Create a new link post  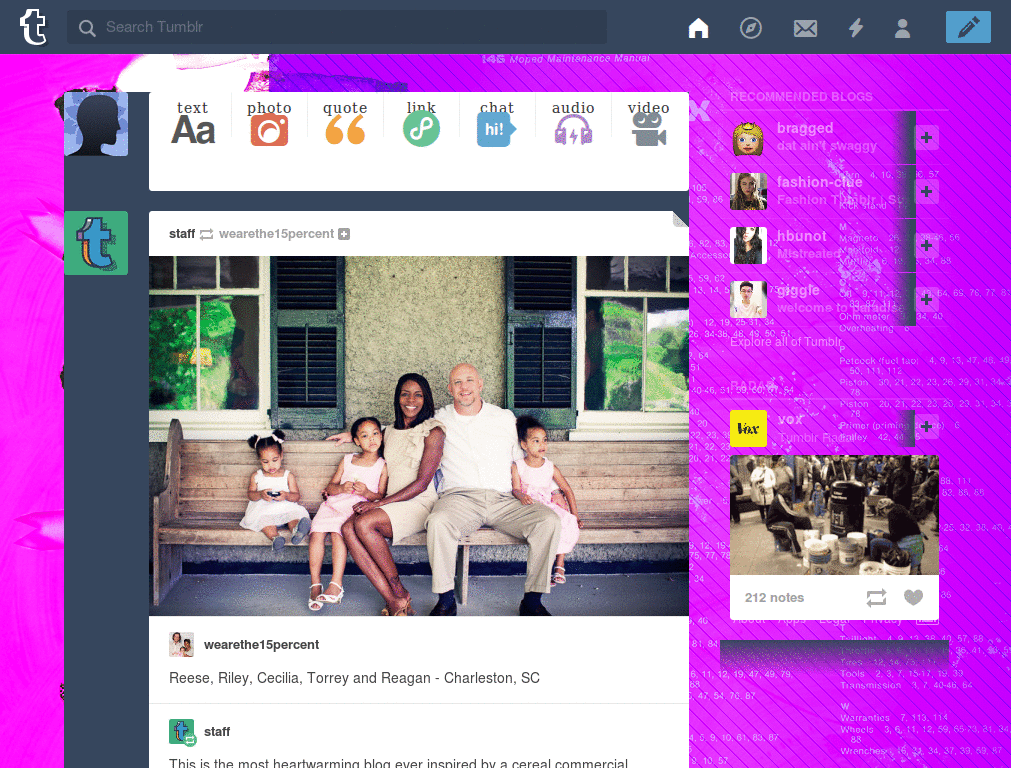(421, 123)
